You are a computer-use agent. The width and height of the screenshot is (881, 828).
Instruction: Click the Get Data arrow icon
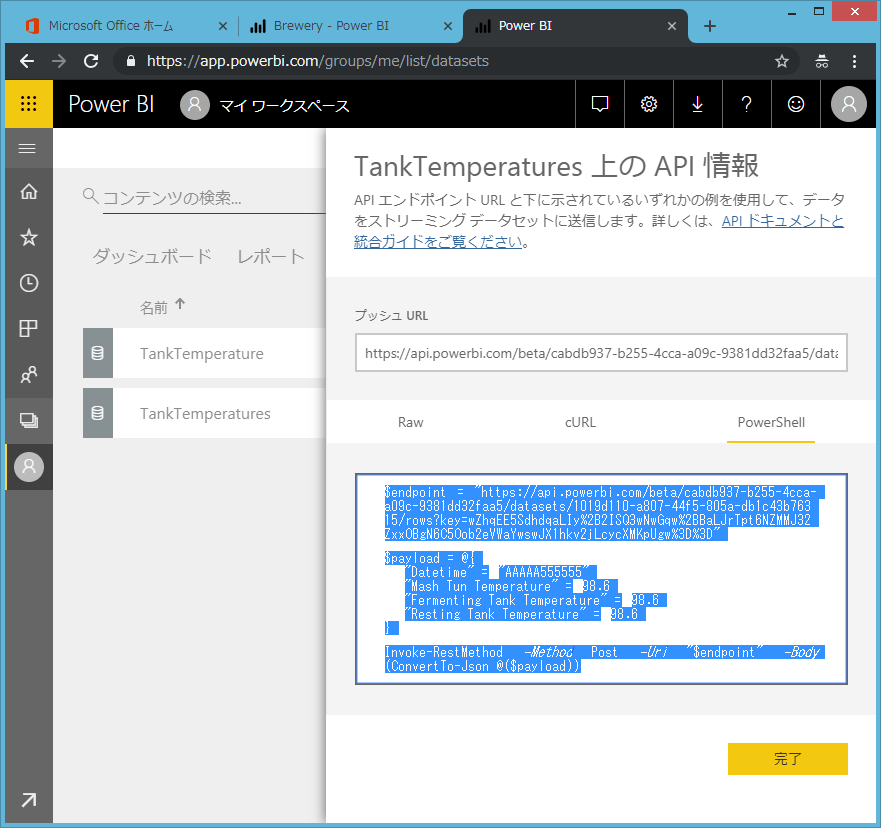[29, 799]
